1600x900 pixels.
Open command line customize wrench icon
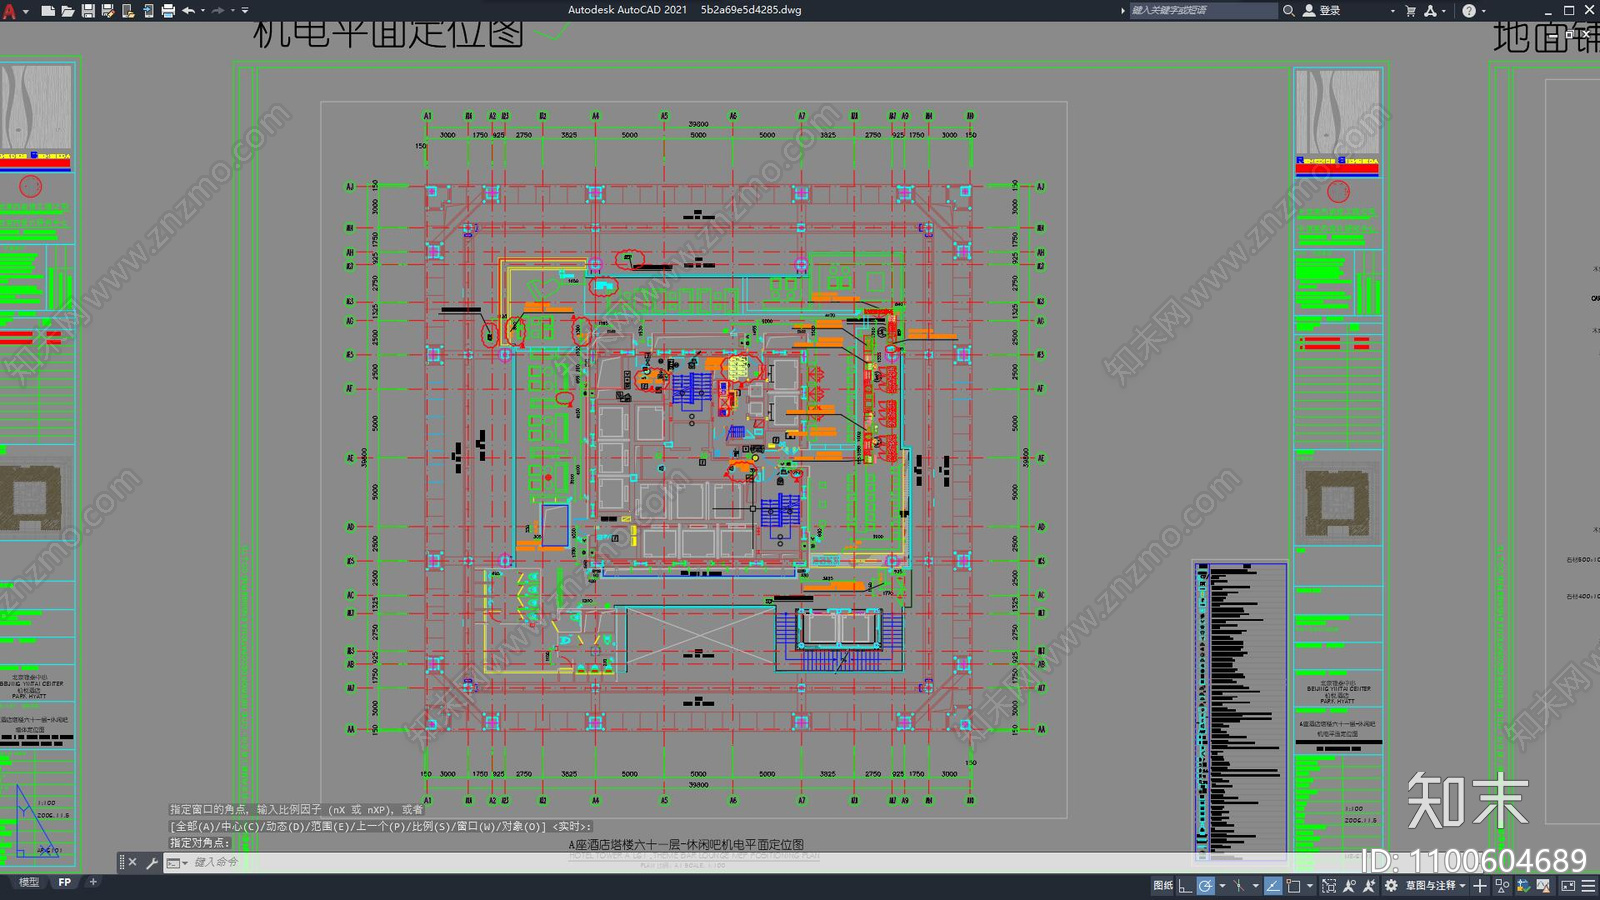(x=152, y=862)
